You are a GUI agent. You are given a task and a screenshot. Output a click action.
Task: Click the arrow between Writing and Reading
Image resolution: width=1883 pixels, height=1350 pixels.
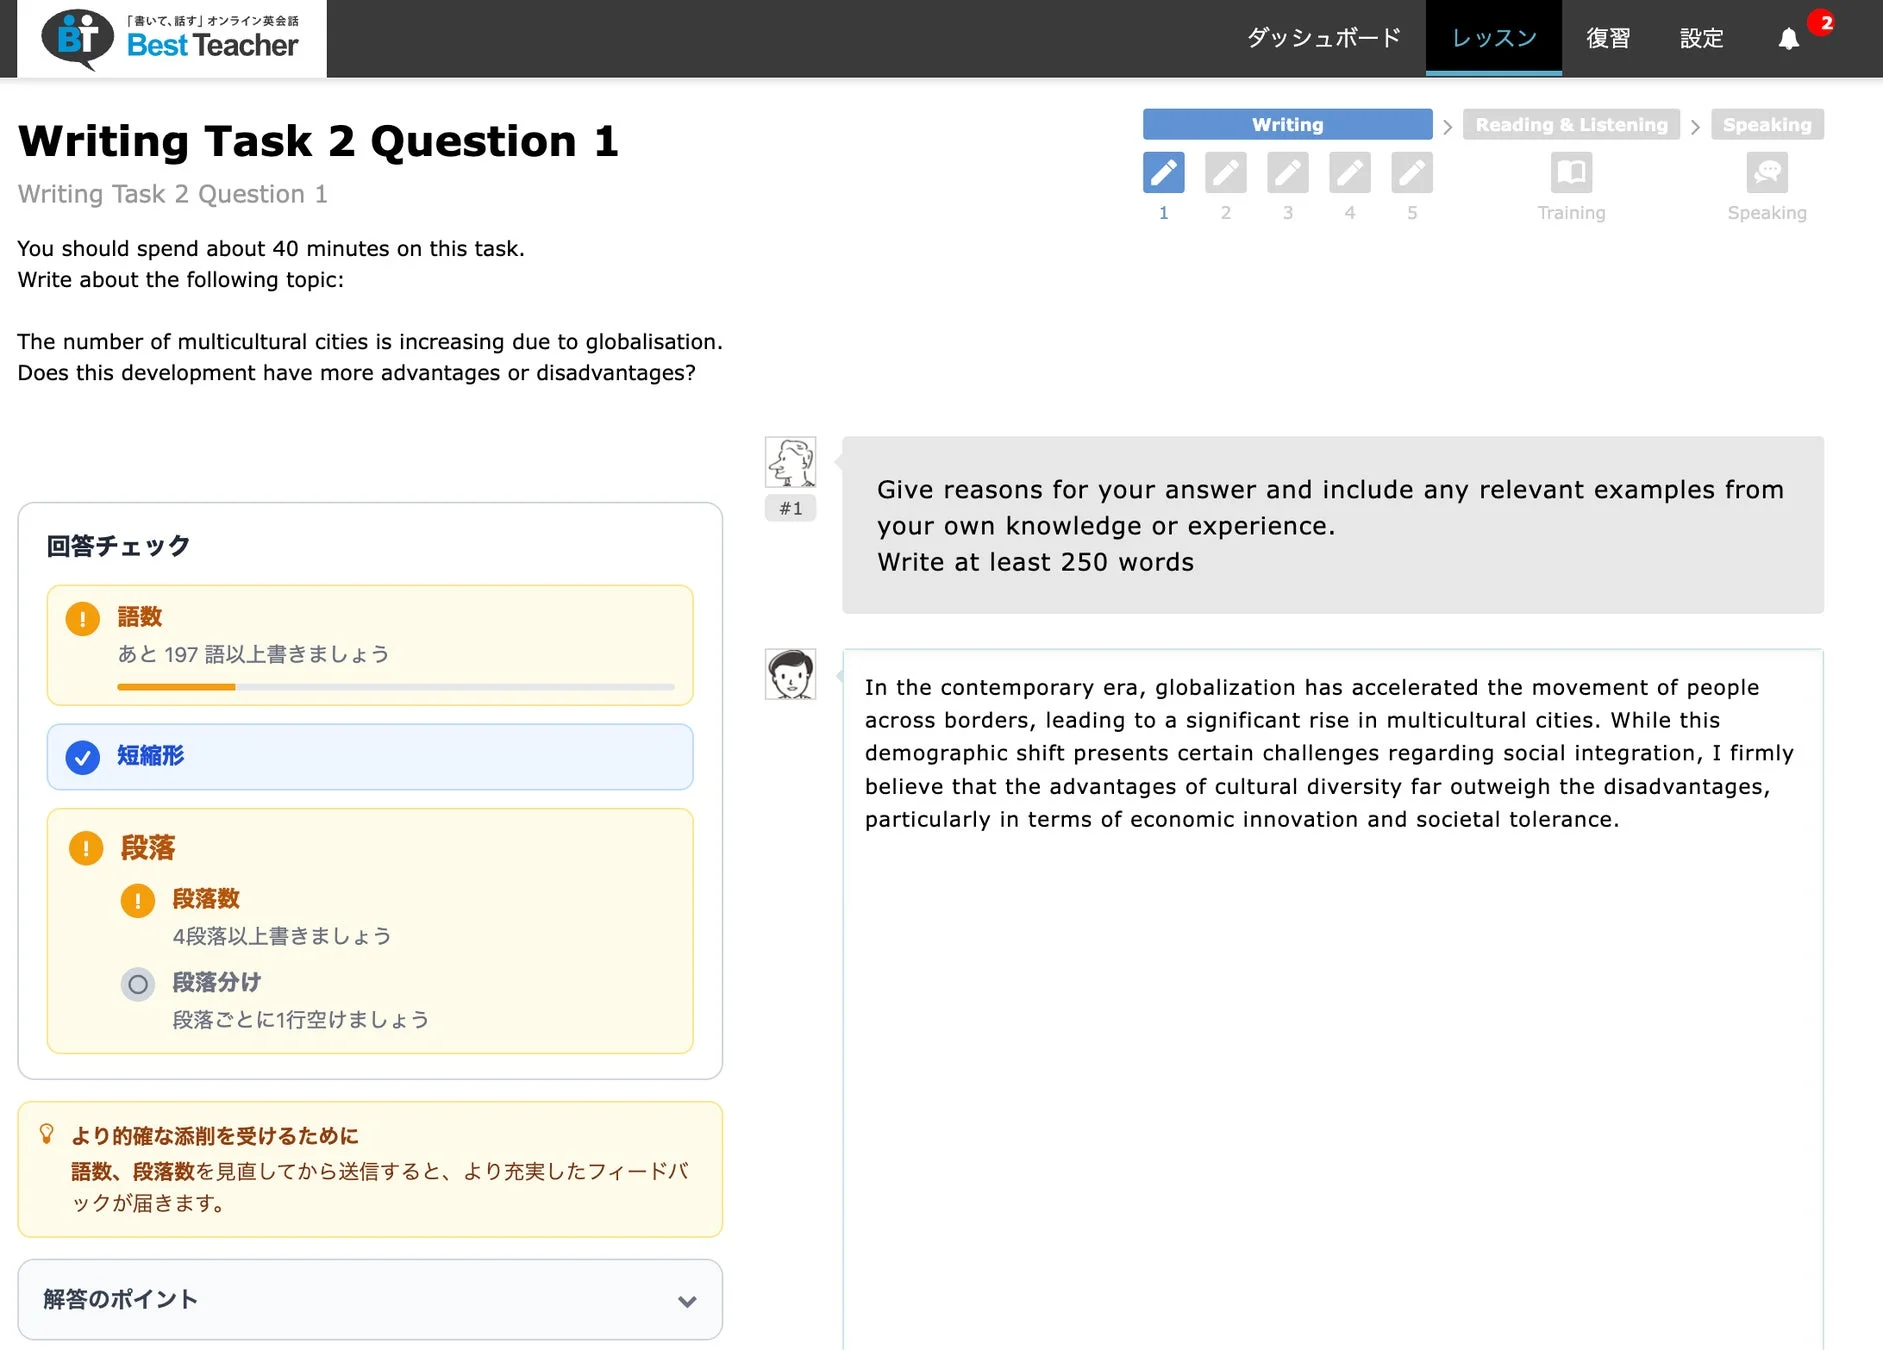[1447, 127]
